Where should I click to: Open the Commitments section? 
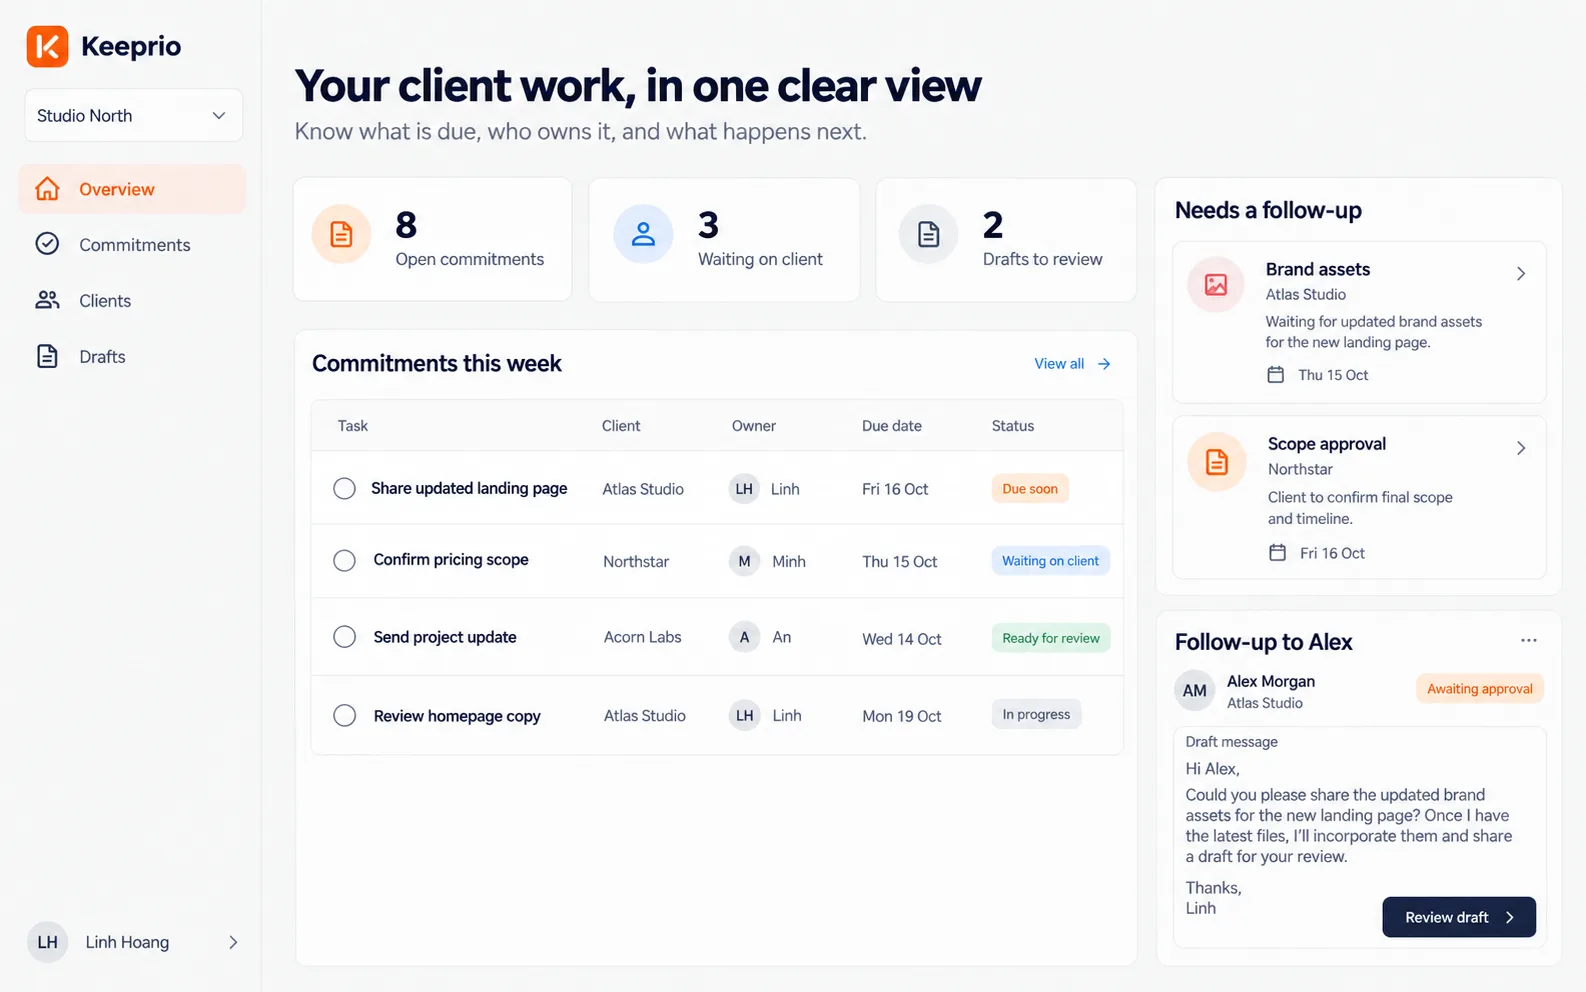point(132,244)
